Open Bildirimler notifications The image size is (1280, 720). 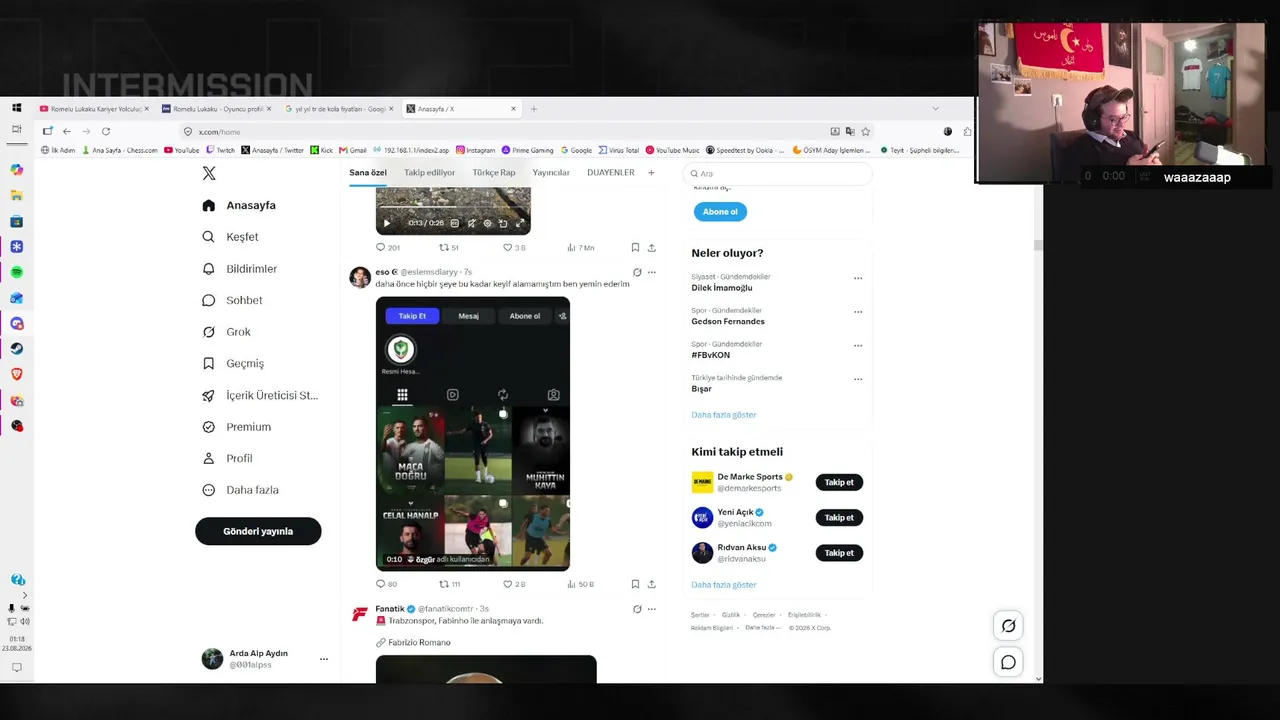coord(240,269)
